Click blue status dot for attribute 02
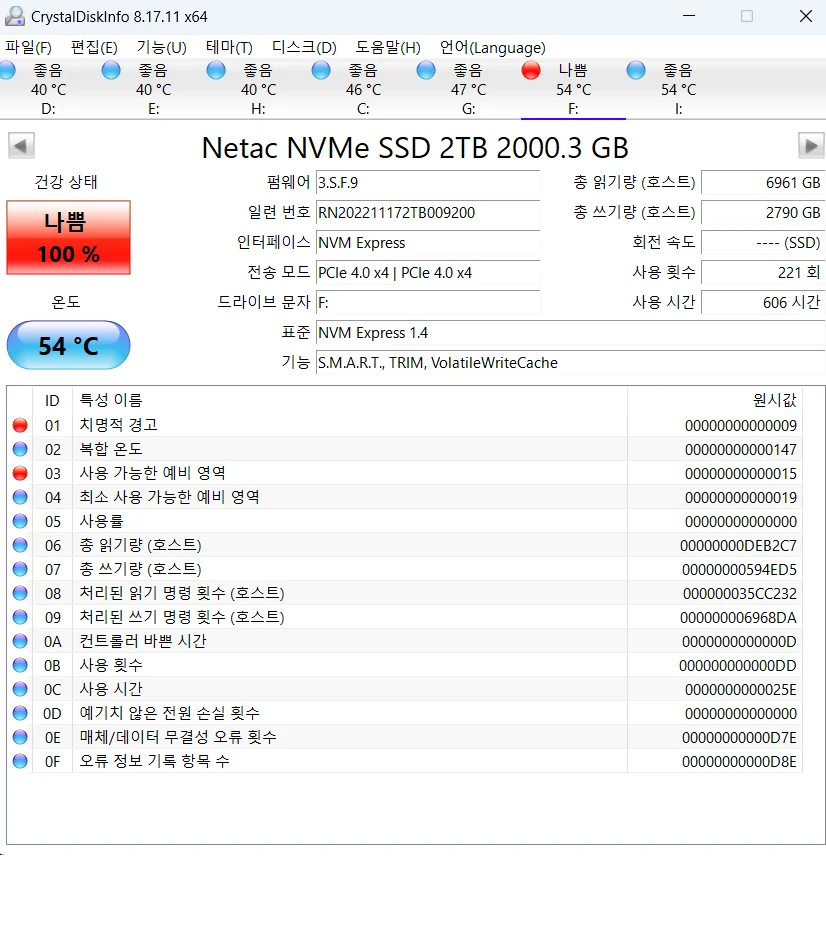The height and width of the screenshot is (933, 826). click(20, 449)
